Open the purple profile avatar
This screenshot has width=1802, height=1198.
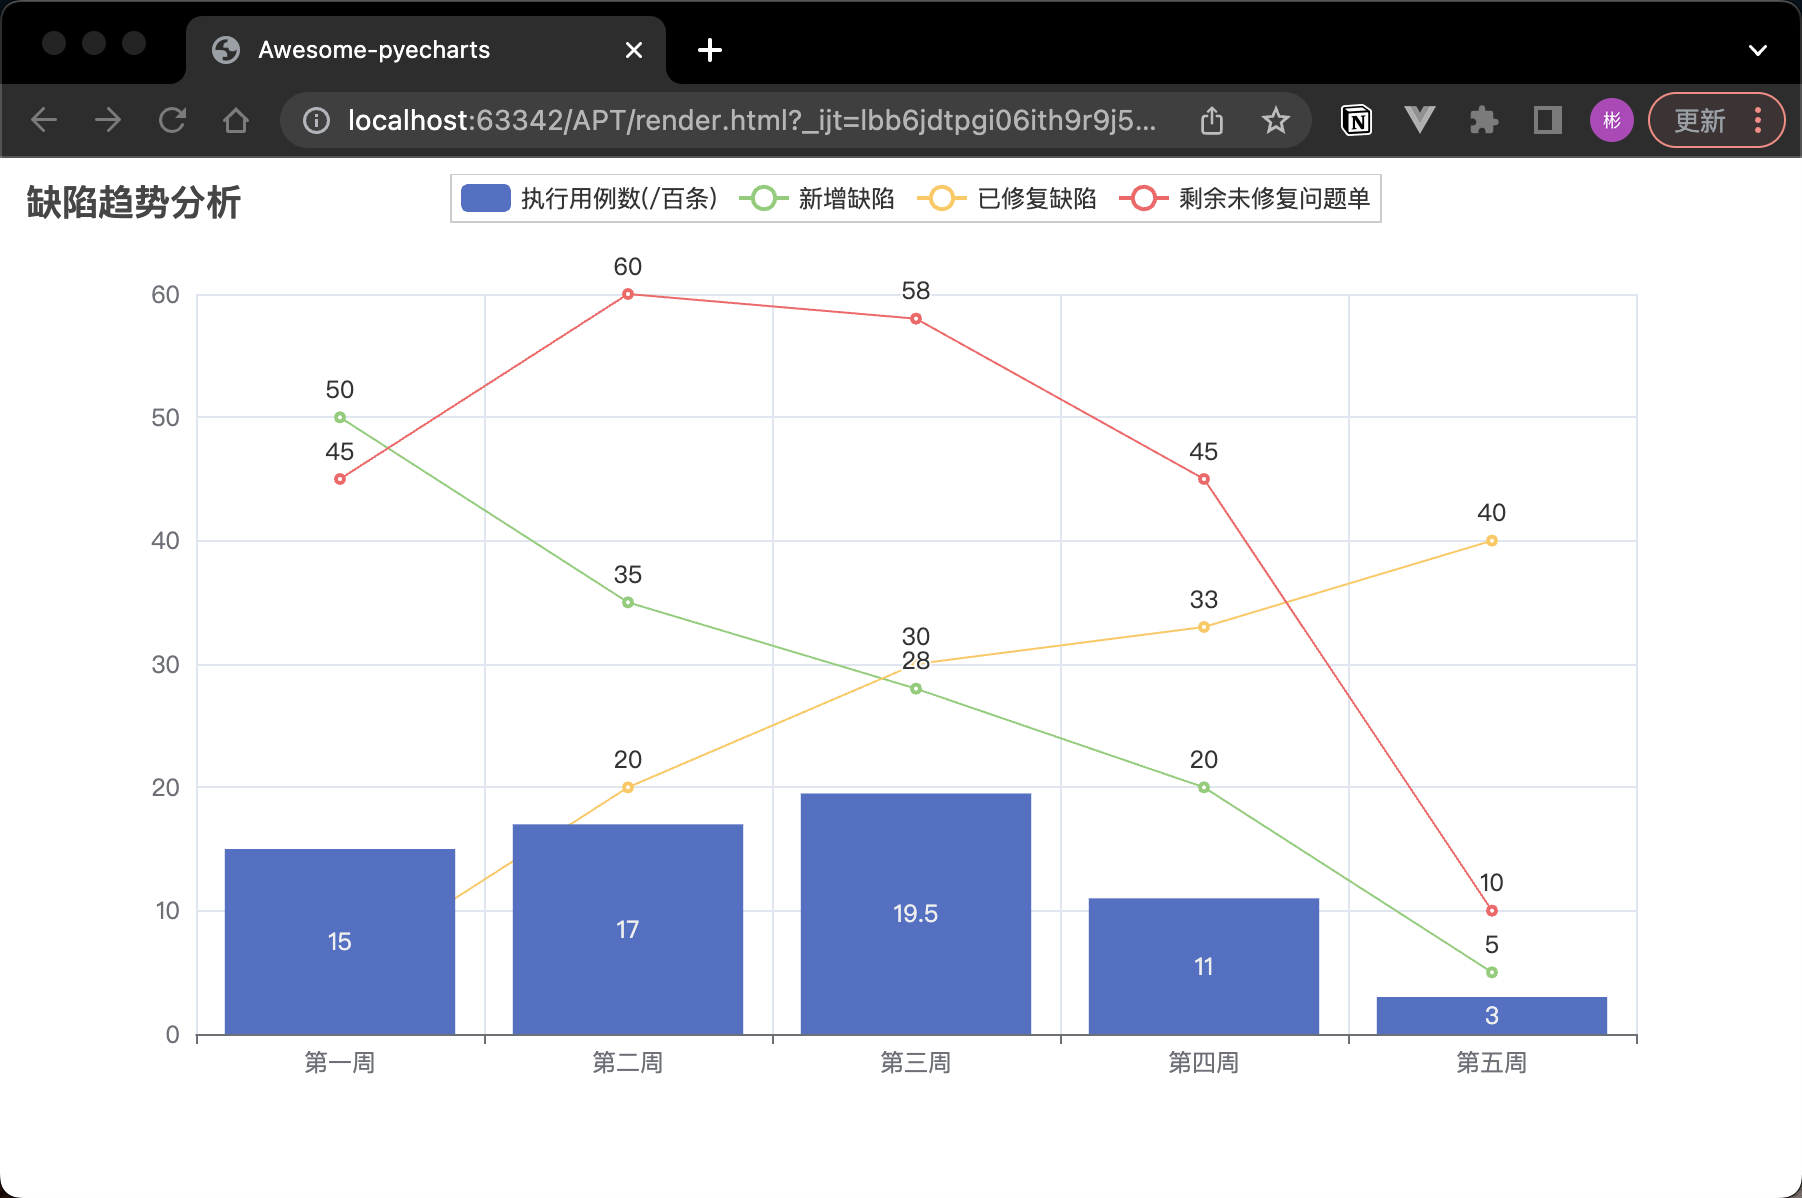(x=1612, y=121)
